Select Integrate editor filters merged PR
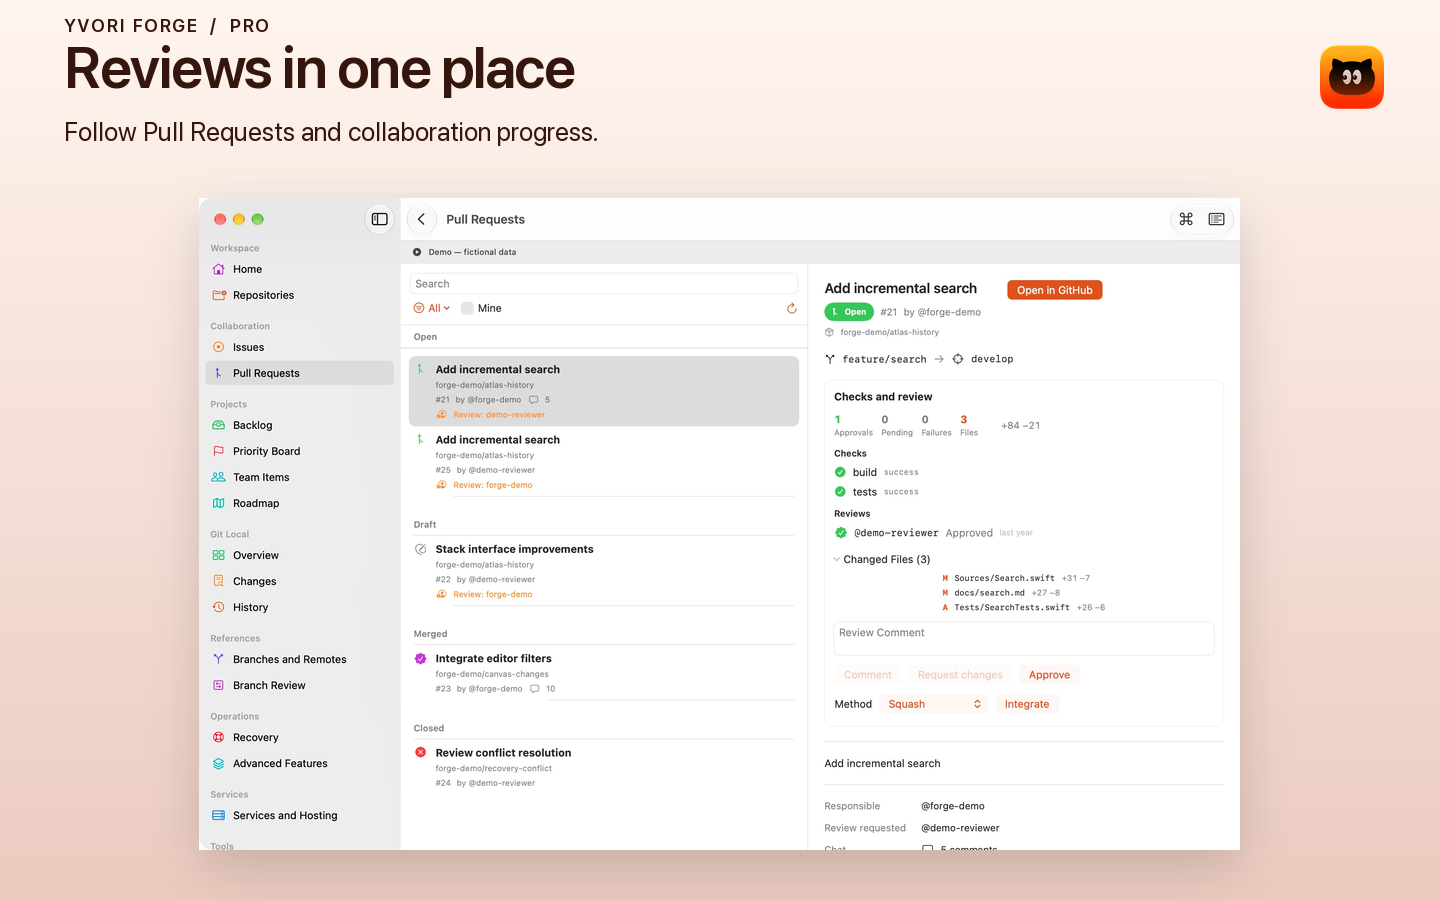Screen dimensions: 1440x900 click(x=604, y=673)
